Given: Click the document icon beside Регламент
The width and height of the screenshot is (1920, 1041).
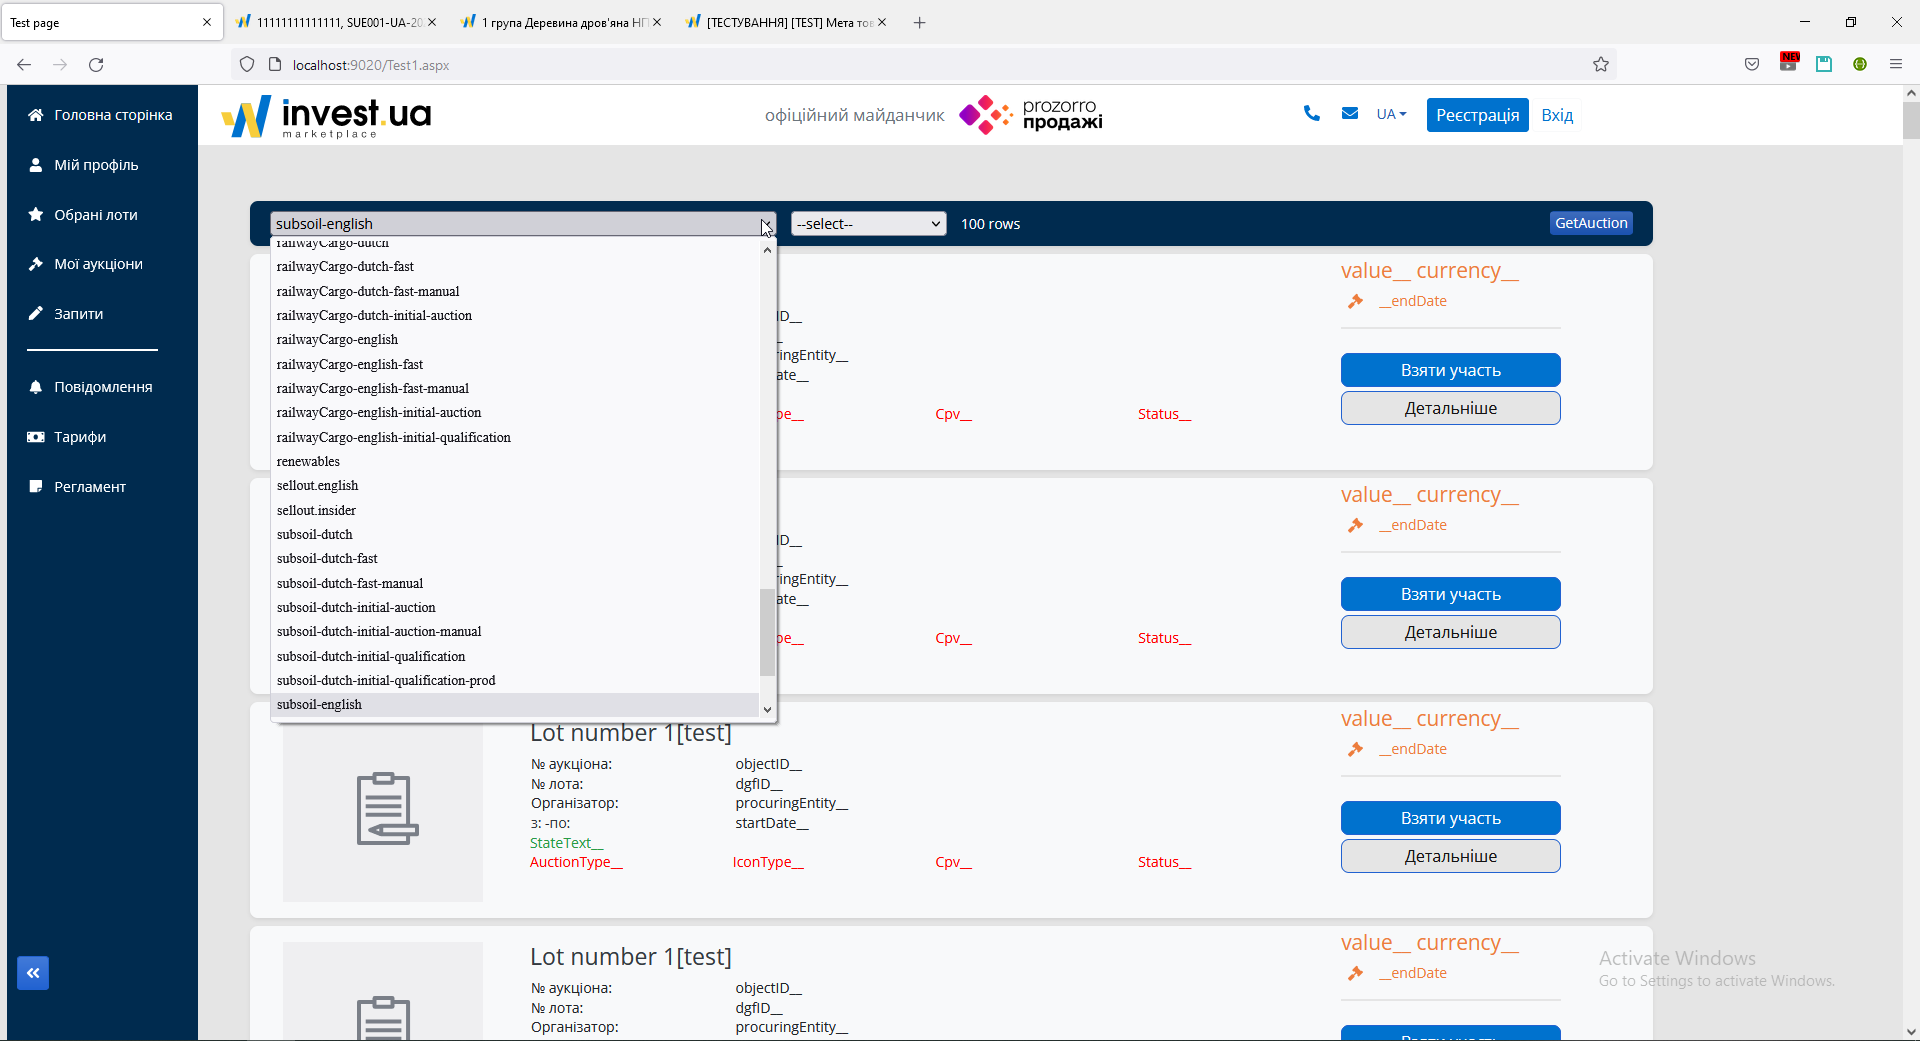Looking at the screenshot, I should tap(36, 487).
